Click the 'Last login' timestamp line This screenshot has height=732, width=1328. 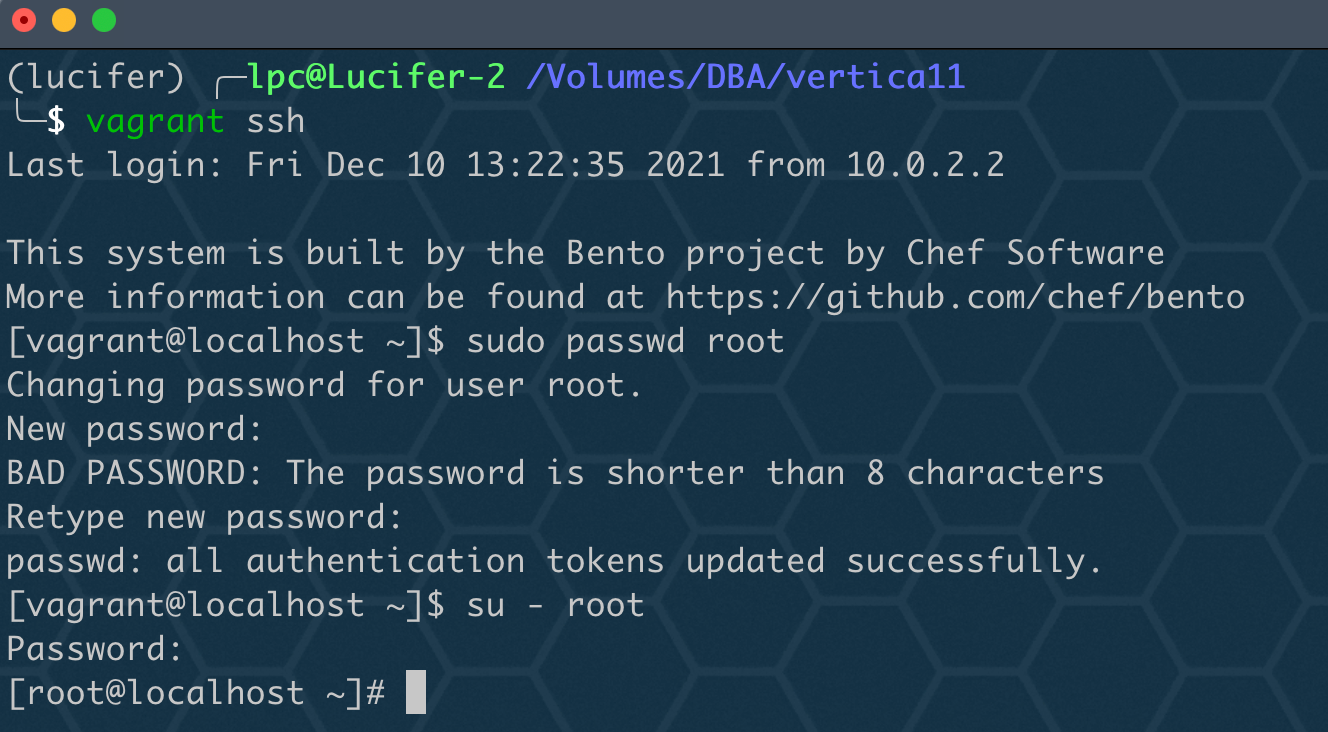coord(505,165)
